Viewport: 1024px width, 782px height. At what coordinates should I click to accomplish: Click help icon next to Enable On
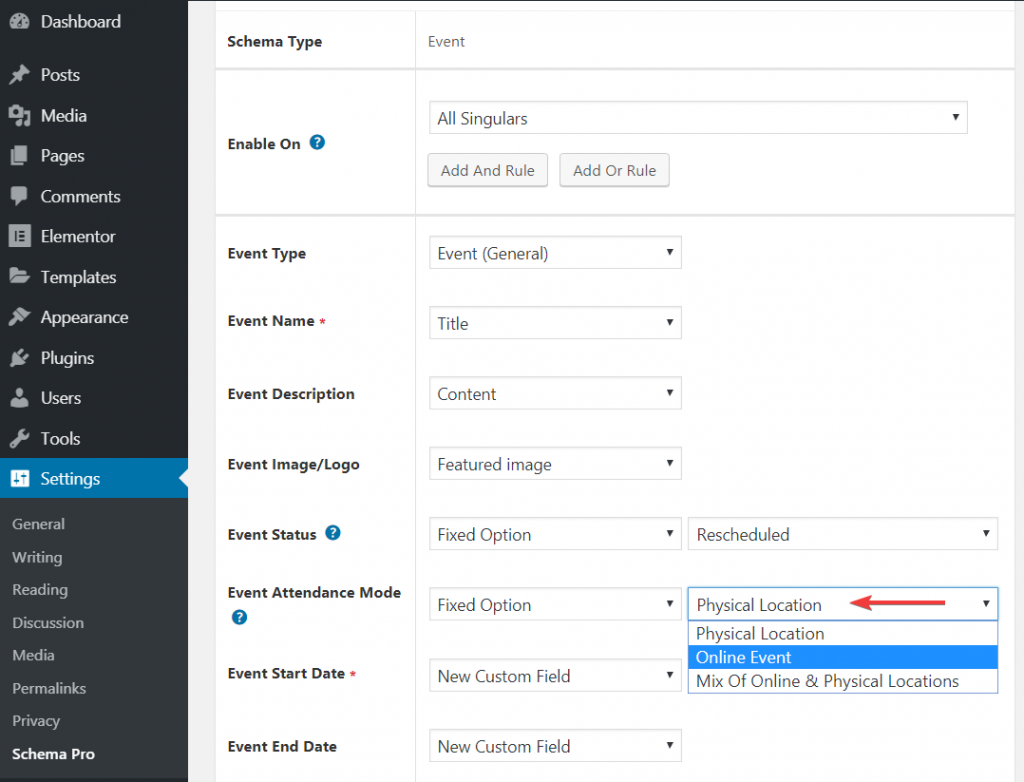[x=317, y=143]
